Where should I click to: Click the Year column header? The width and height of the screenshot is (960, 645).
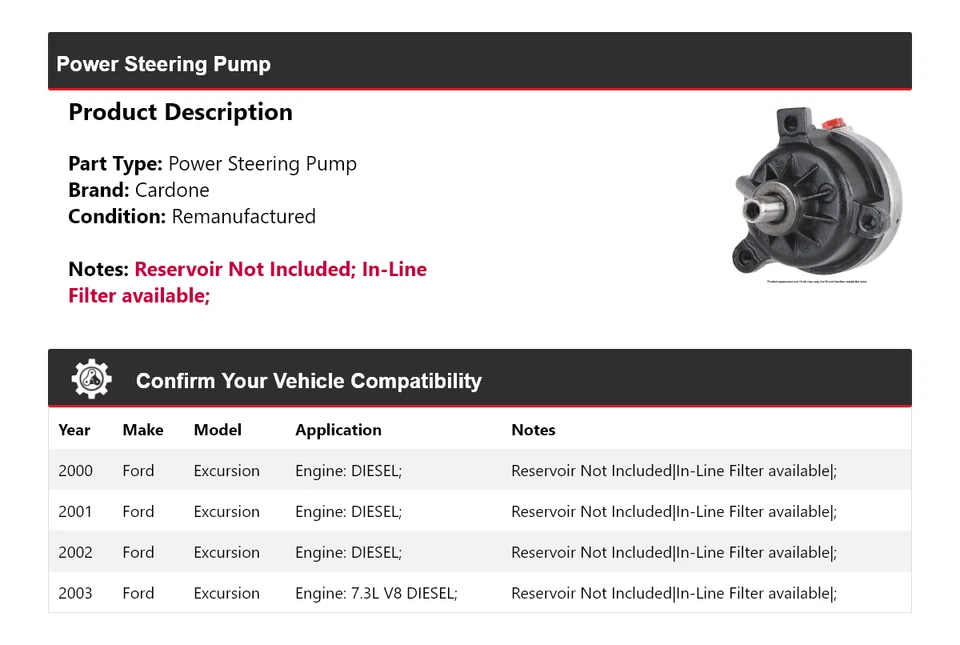pyautogui.click(x=74, y=430)
